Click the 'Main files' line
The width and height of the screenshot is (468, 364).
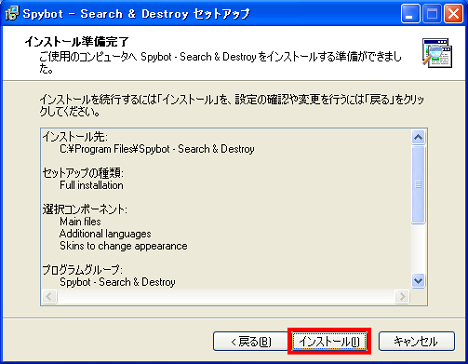[80, 222]
